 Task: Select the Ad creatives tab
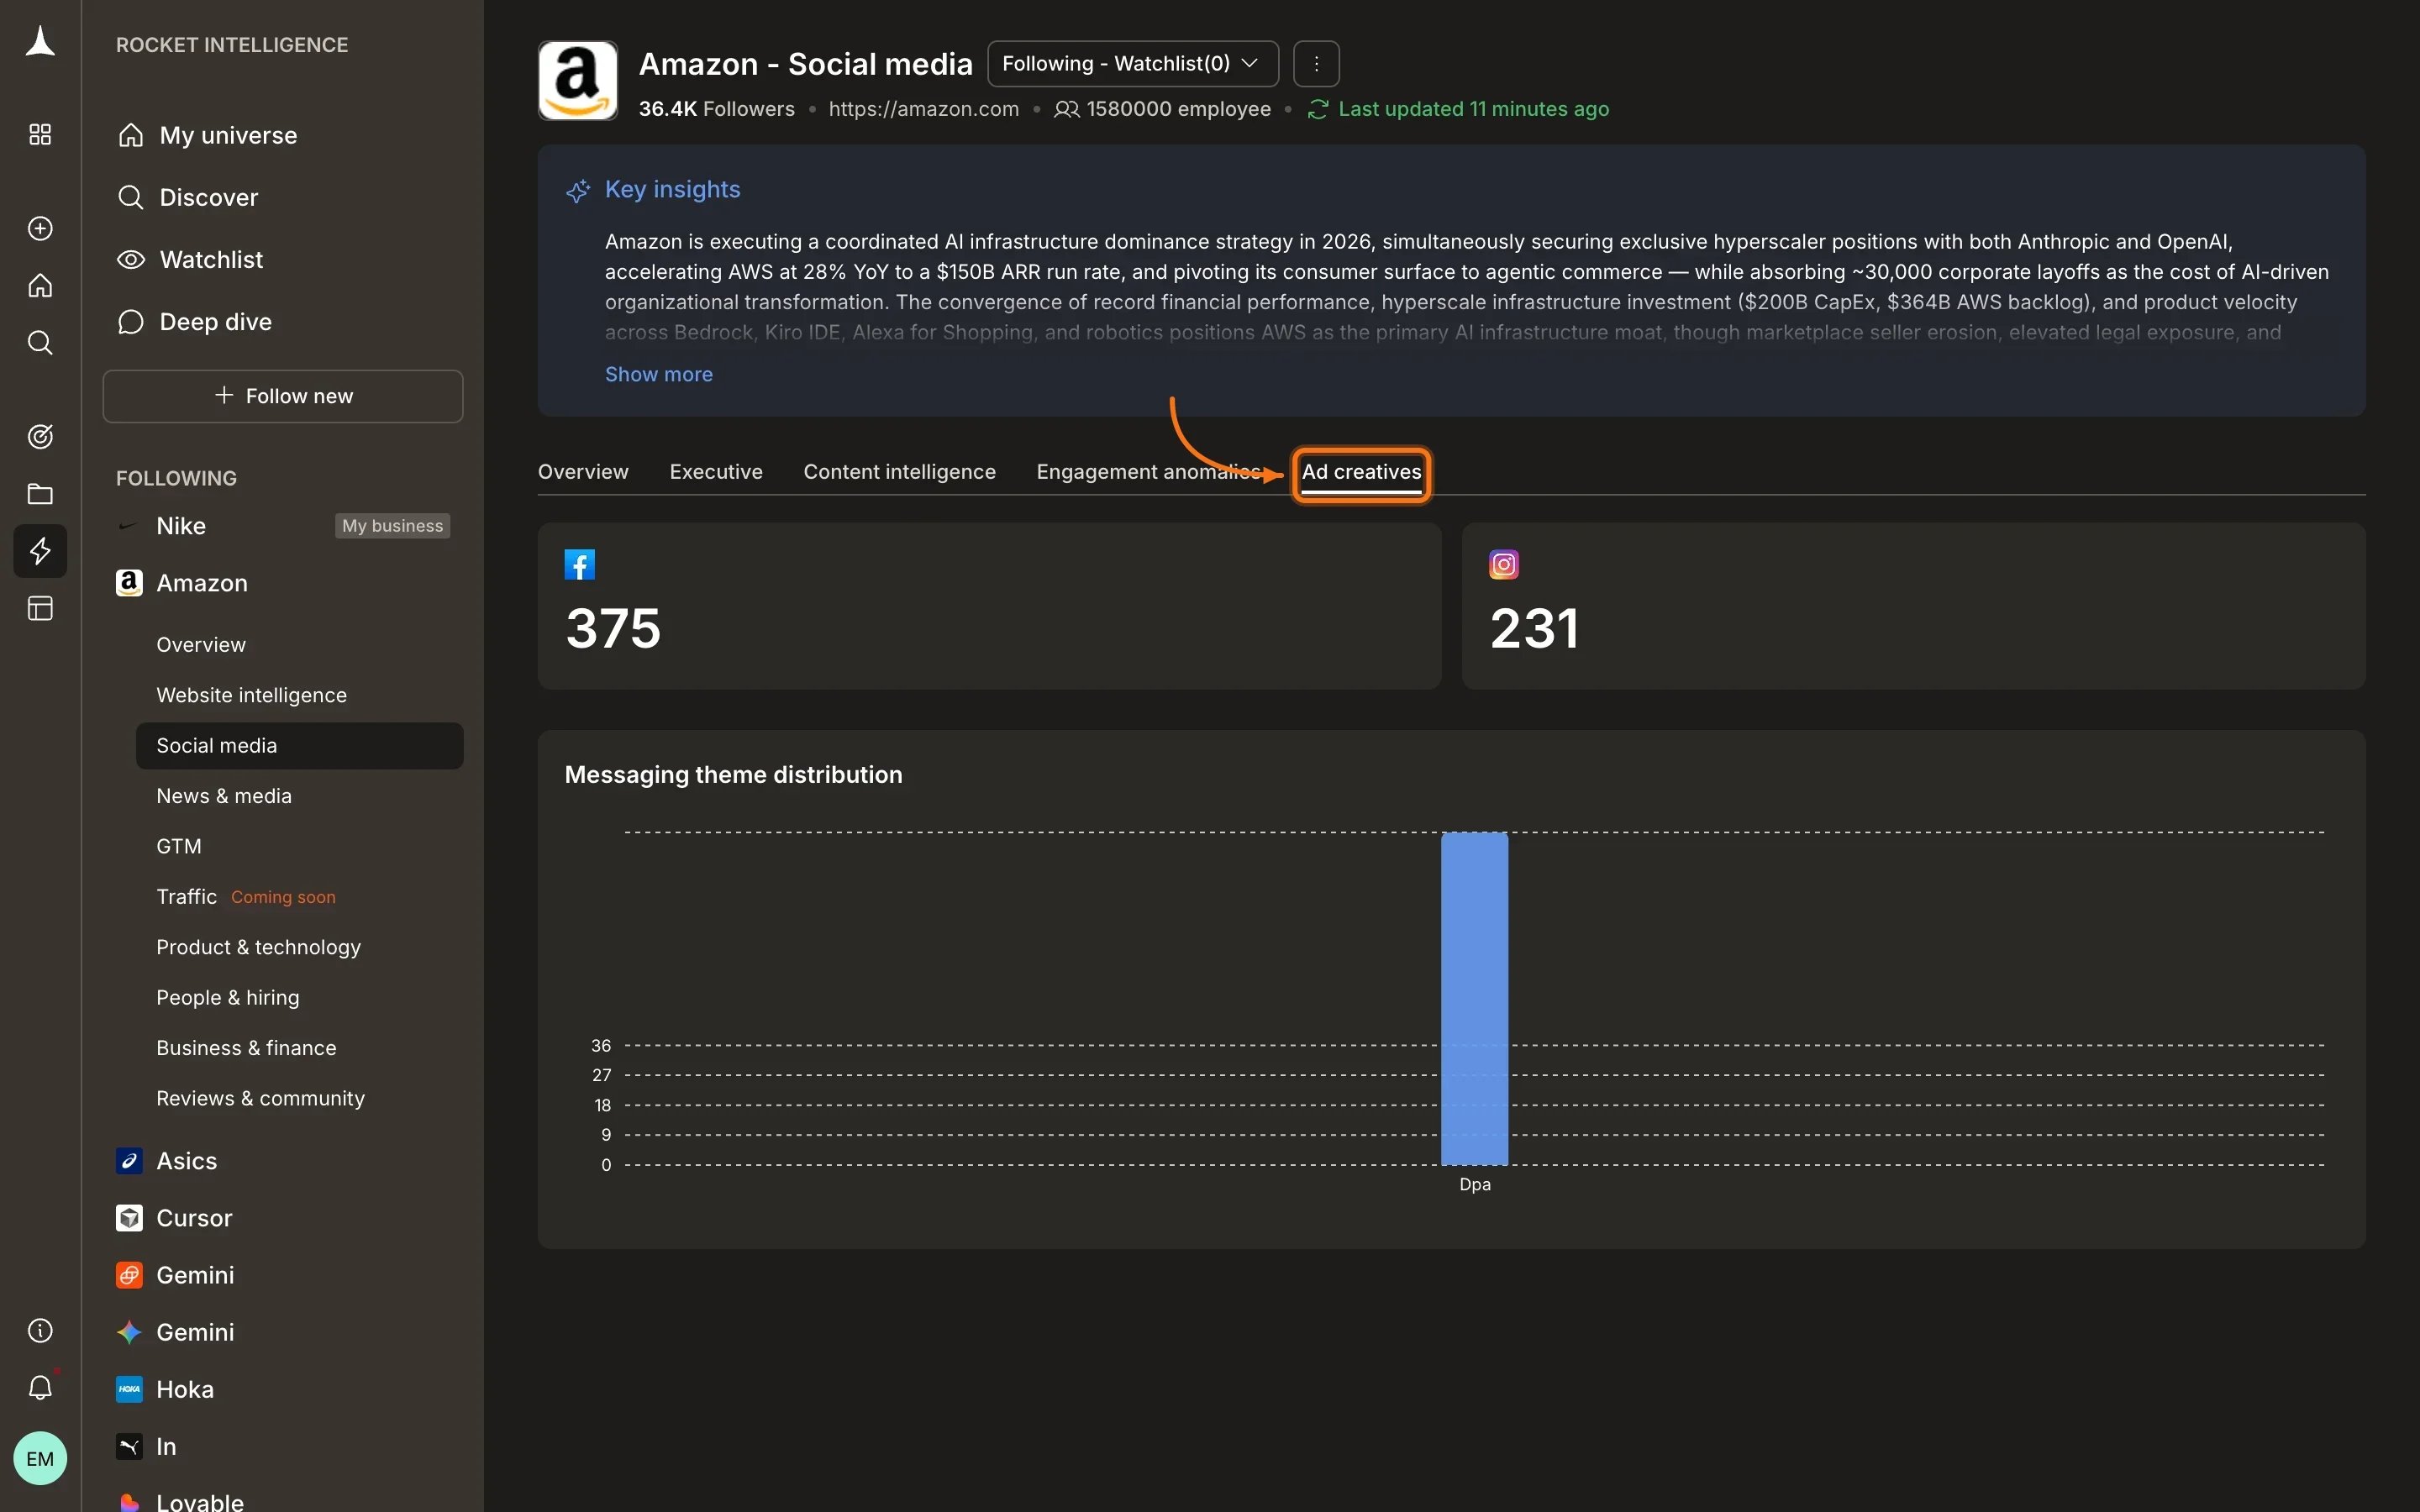tap(1361, 473)
